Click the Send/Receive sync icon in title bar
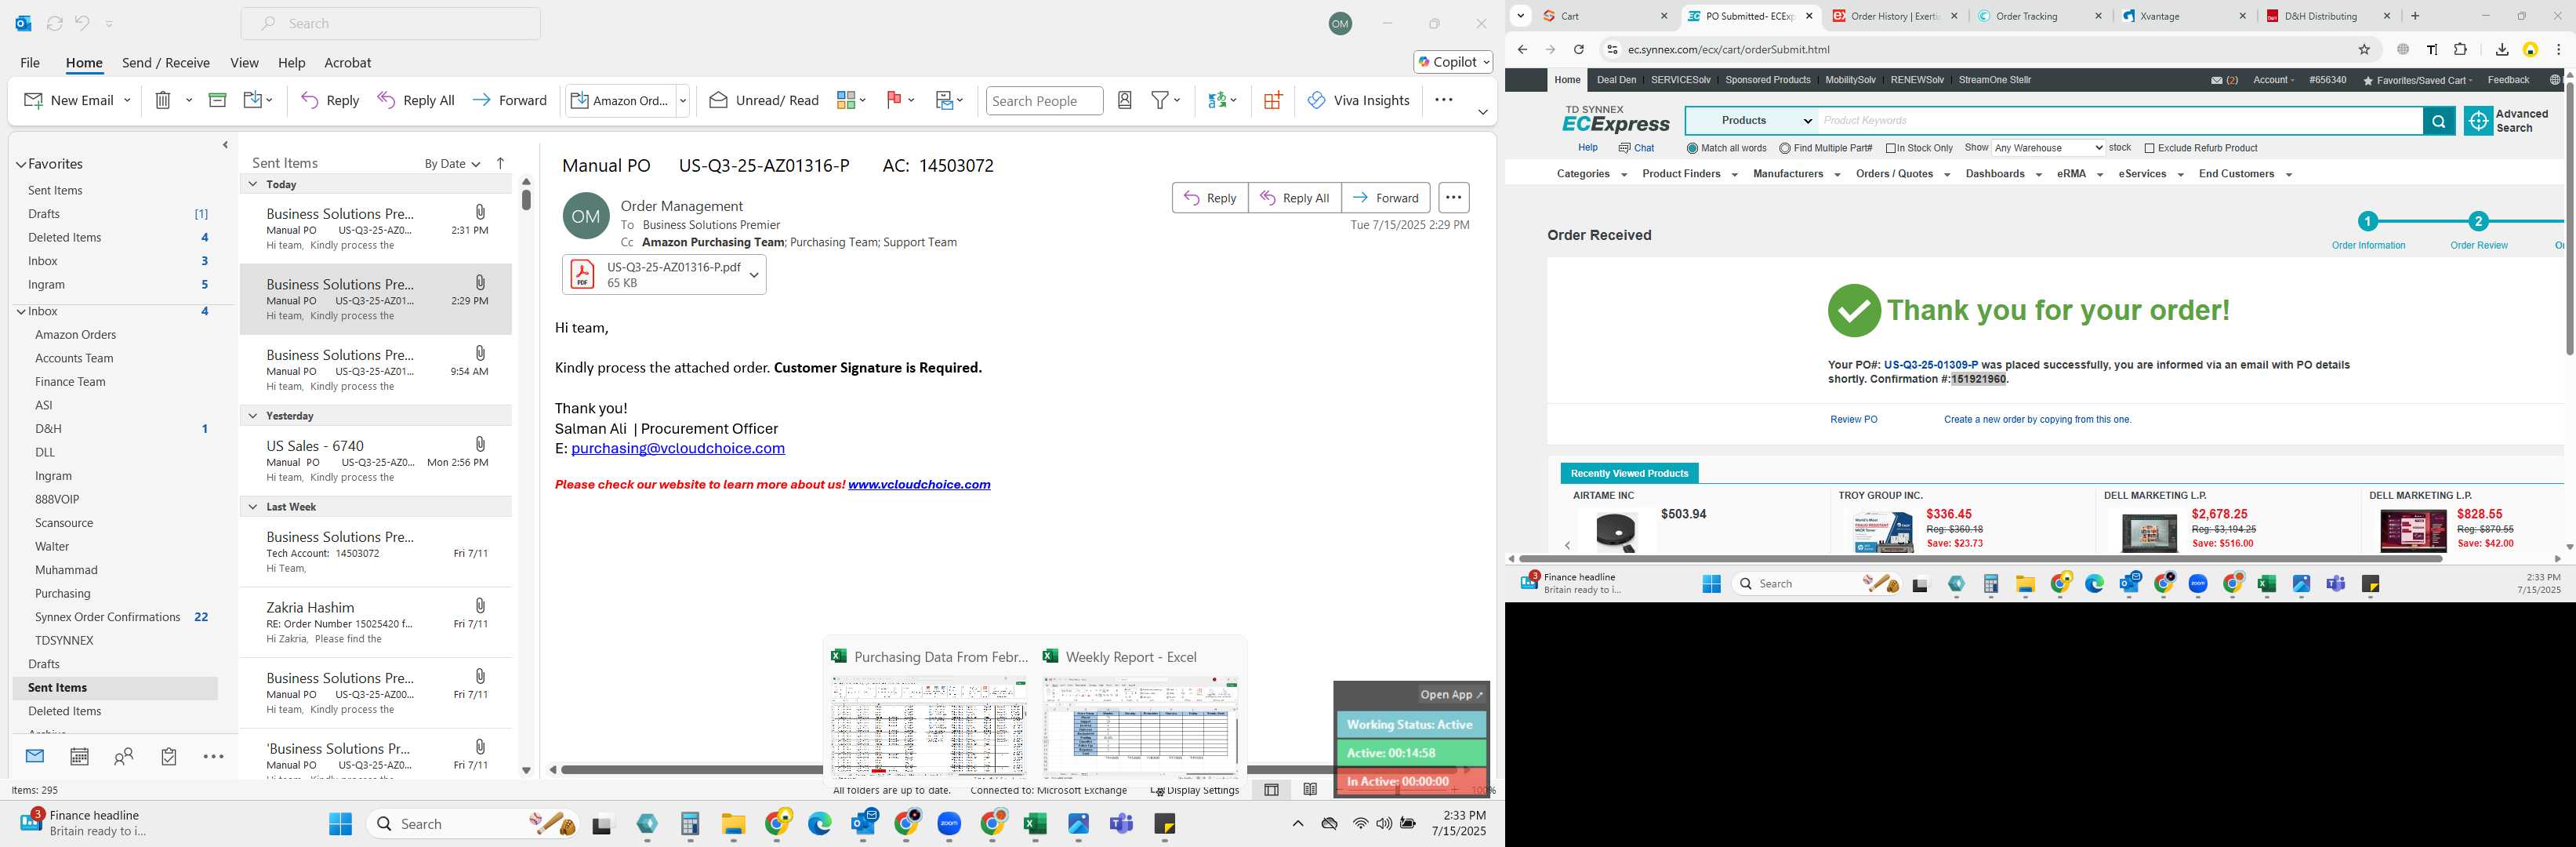The height and width of the screenshot is (847, 2576). tap(54, 23)
